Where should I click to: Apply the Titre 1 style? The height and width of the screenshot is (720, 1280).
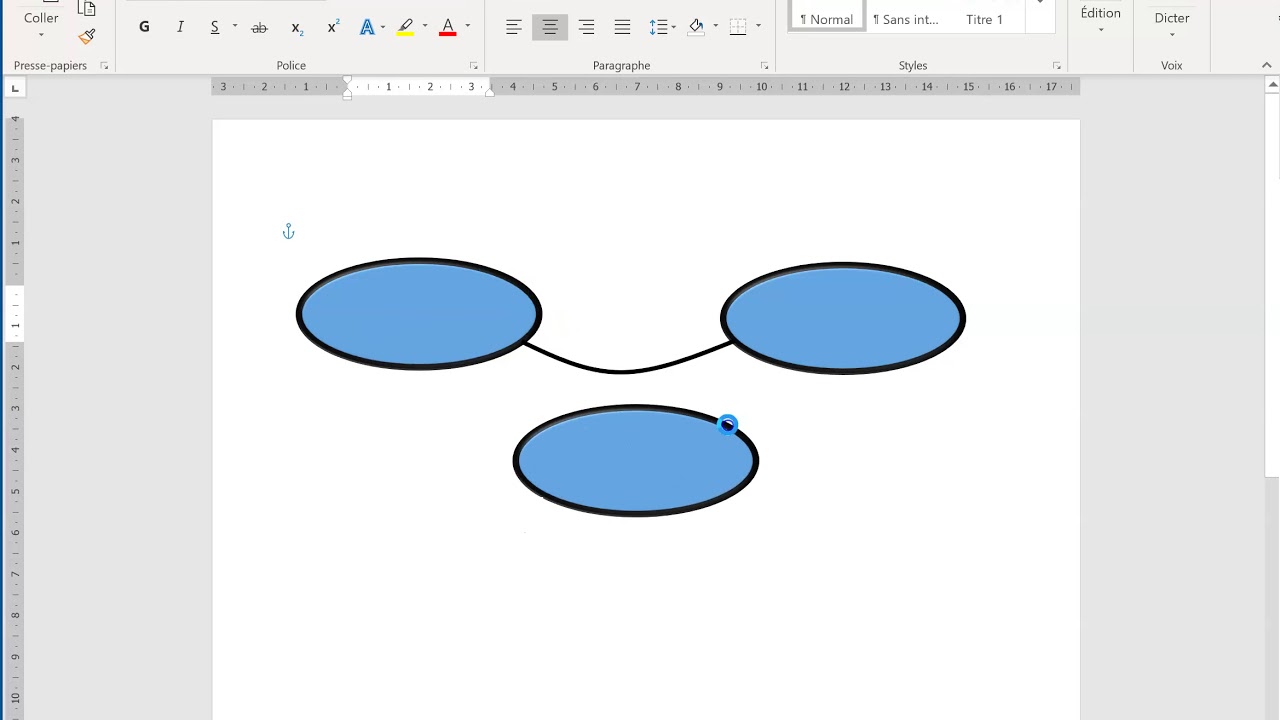(984, 19)
